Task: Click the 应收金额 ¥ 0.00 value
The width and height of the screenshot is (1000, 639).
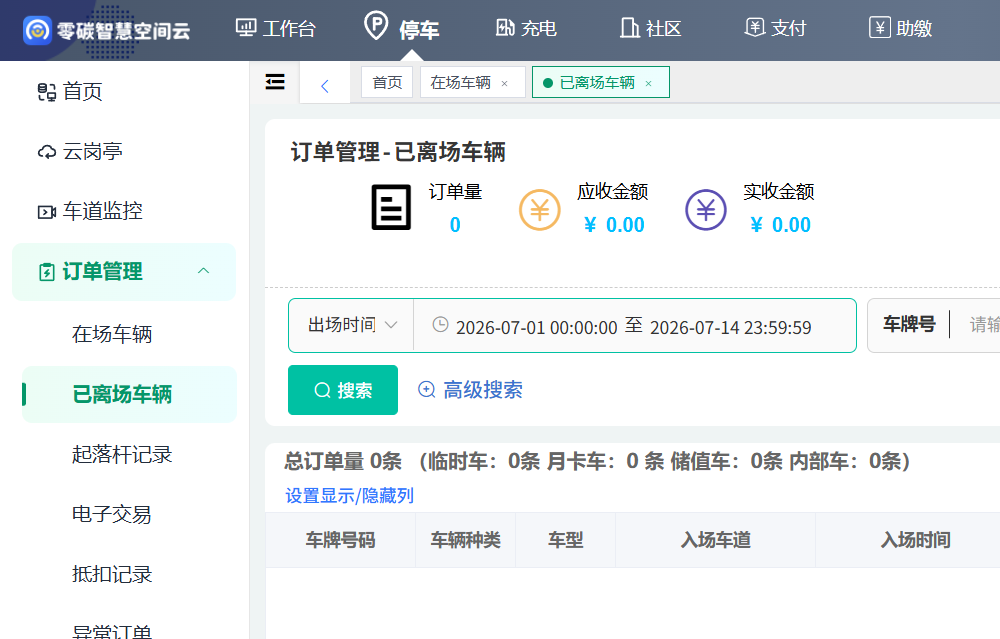Action: [614, 224]
